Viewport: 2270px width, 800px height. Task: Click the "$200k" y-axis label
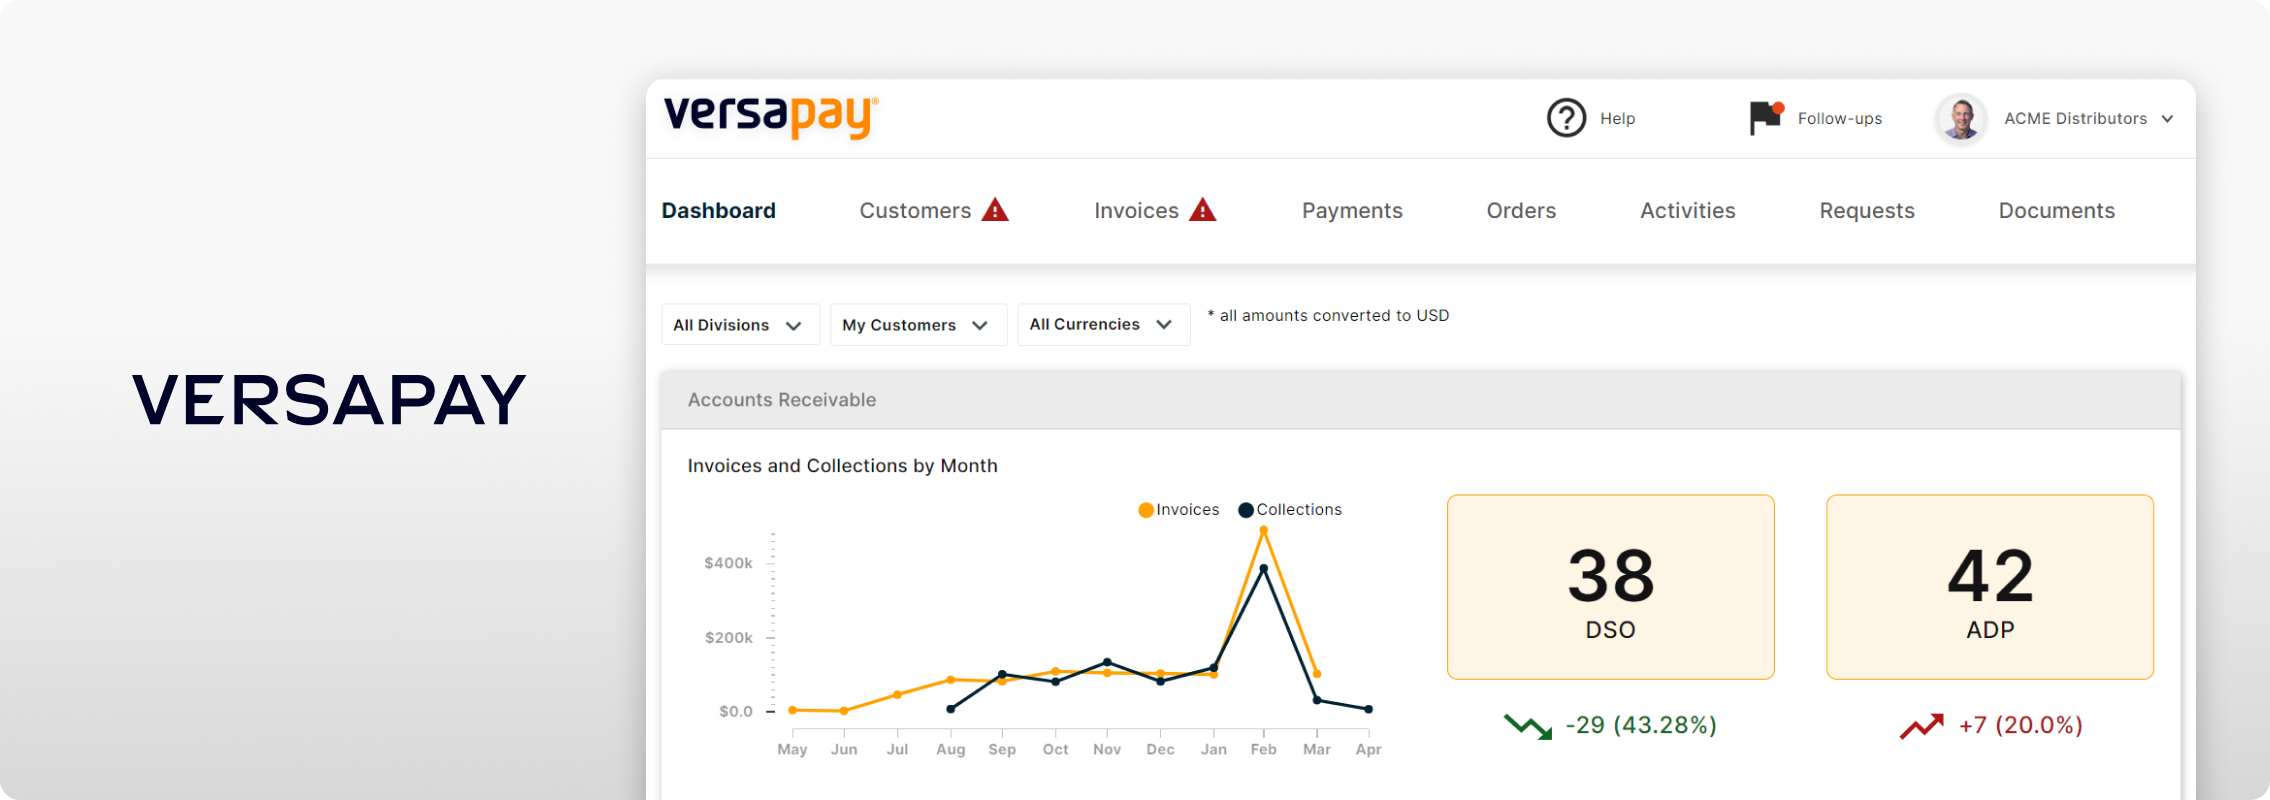click(x=728, y=638)
